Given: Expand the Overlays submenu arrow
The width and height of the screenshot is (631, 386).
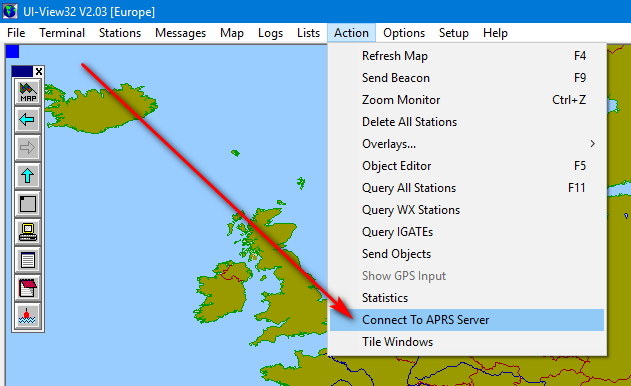Looking at the screenshot, I should [592, 144].
